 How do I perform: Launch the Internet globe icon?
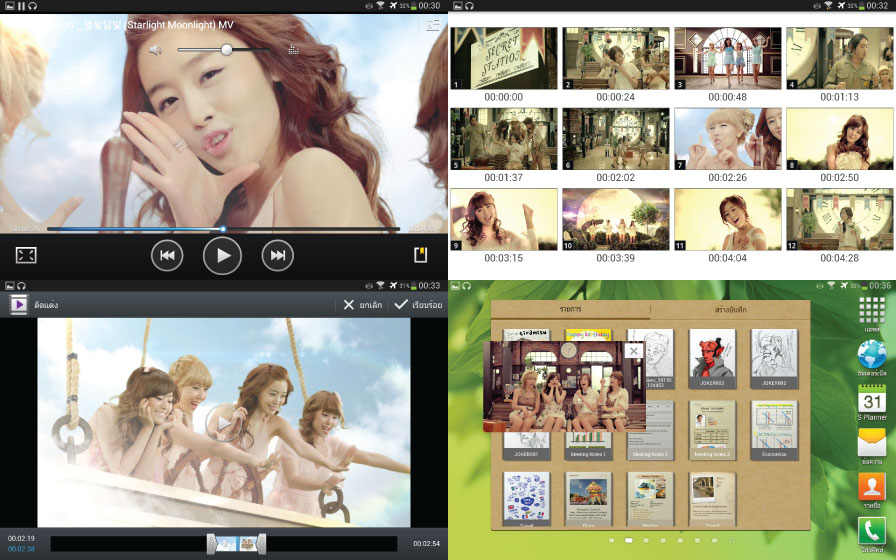click(x=872, y=354)
